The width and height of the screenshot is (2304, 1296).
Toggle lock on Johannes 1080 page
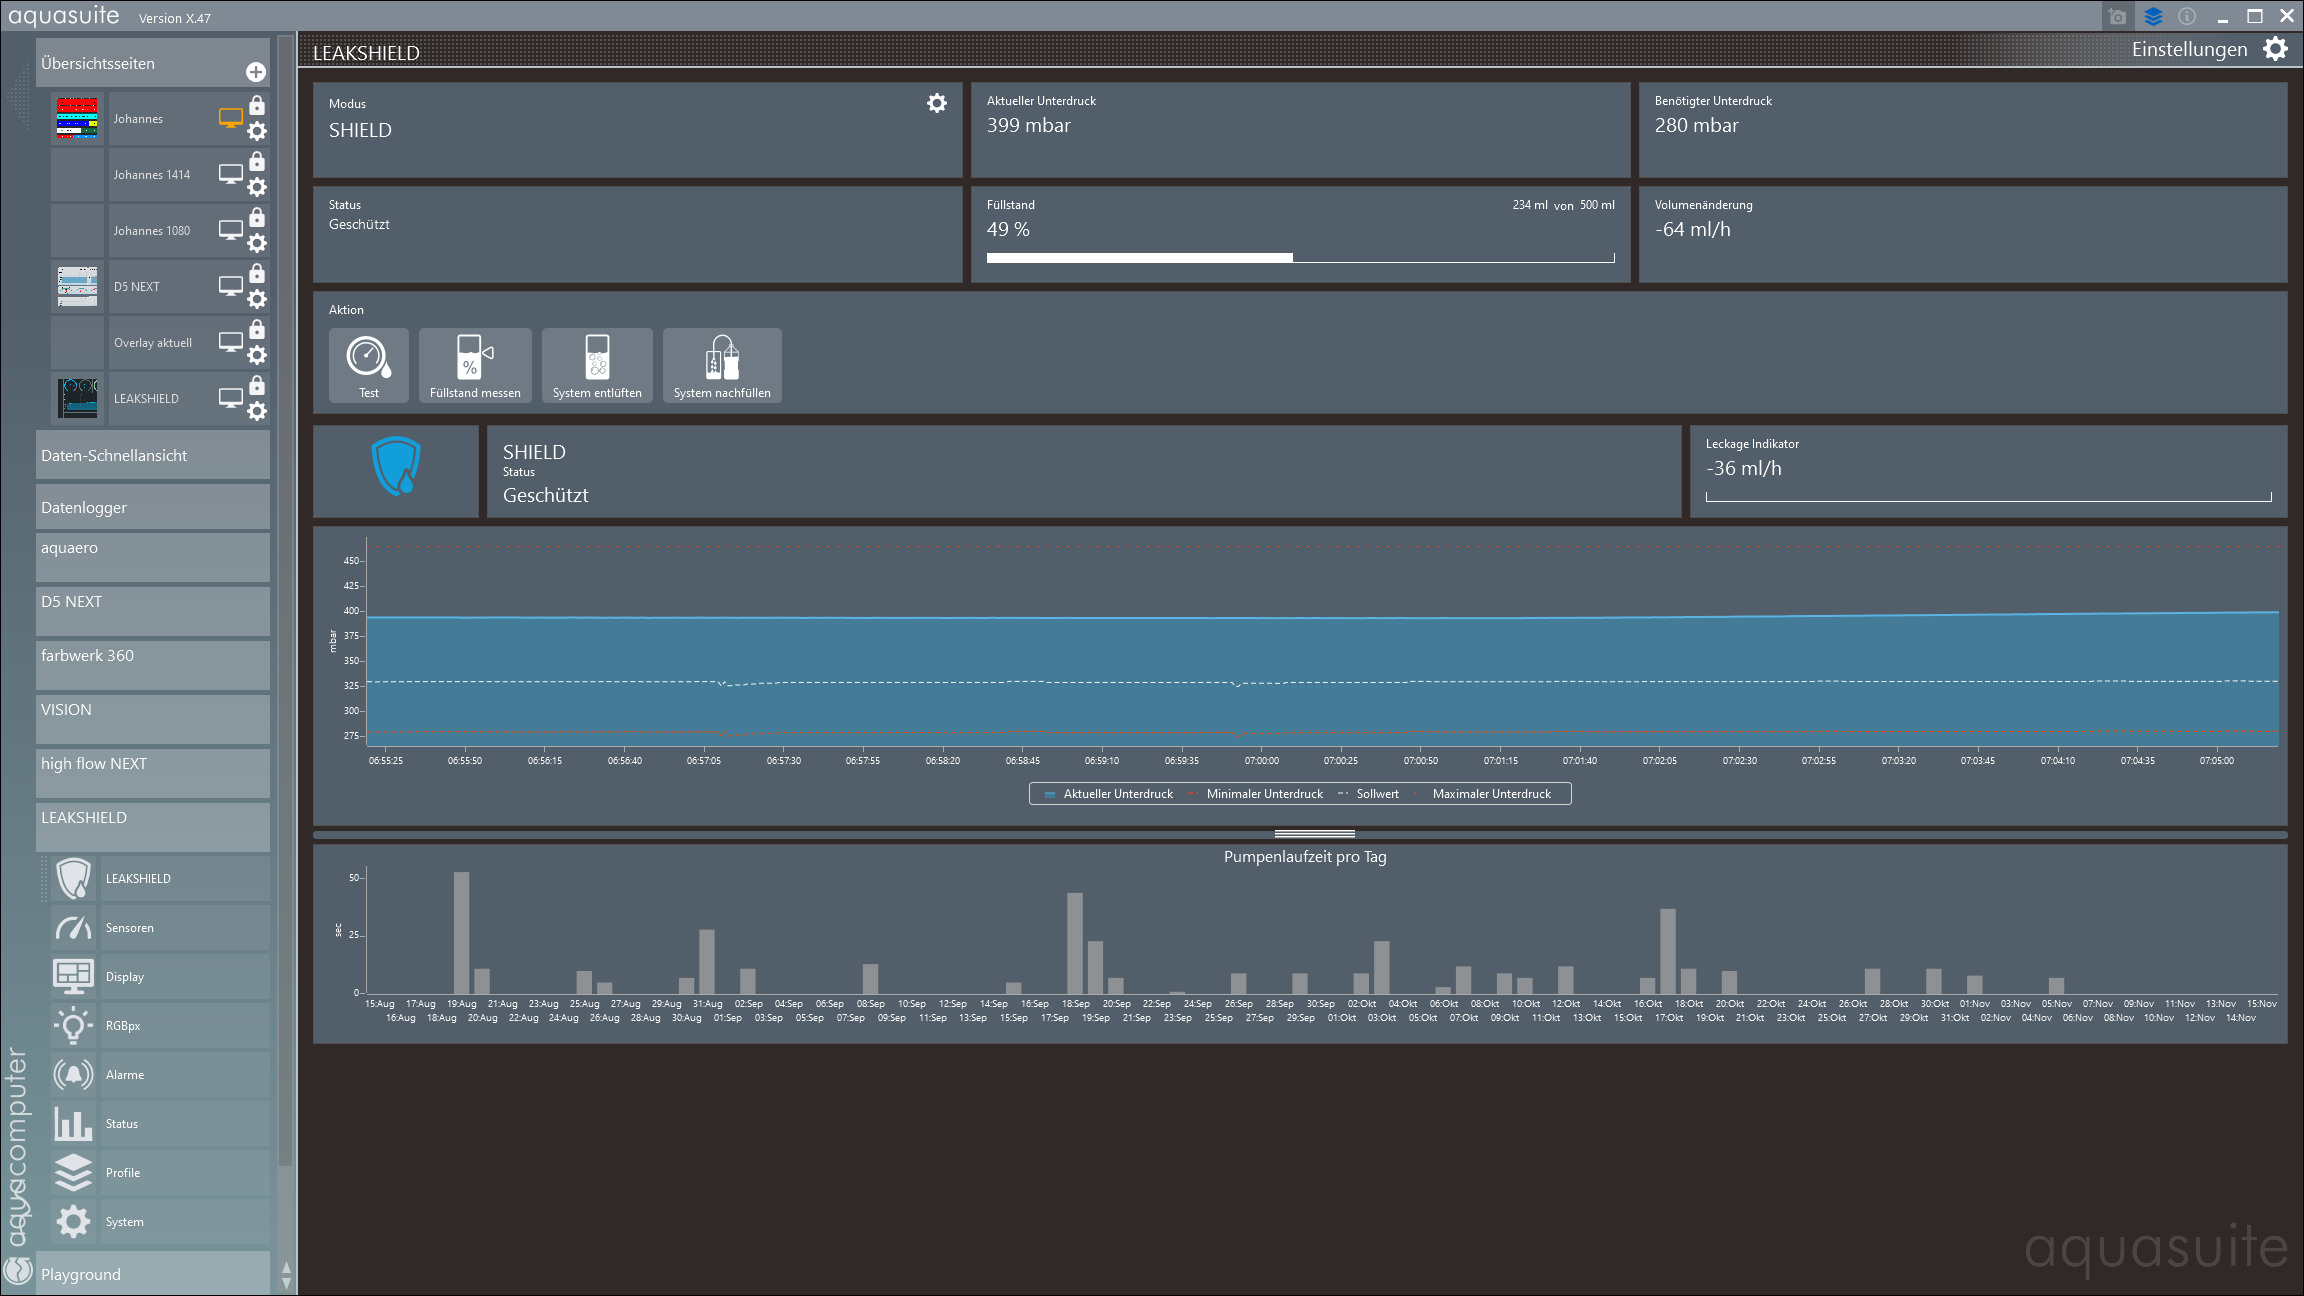coord(257,217)
